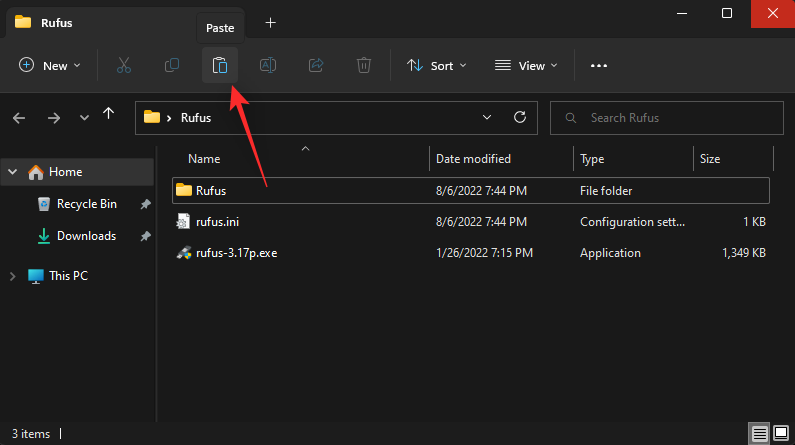Go back with the left arrow
795x445 pixels.
click(19, 118)
